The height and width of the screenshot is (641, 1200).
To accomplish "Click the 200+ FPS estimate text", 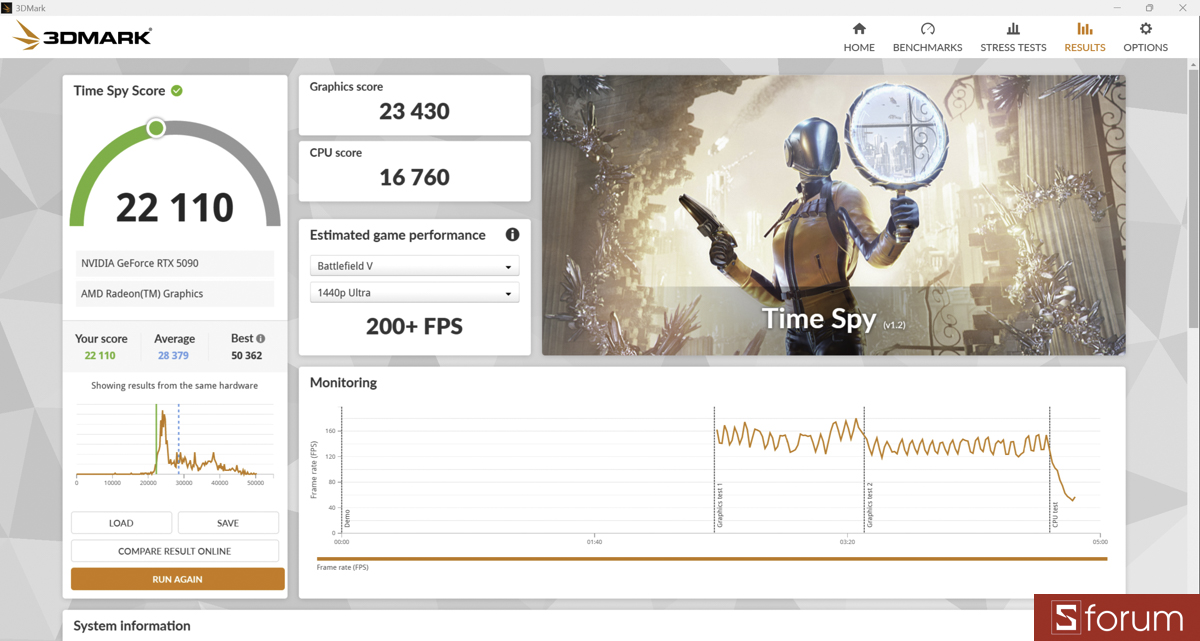I will coord(414,327).
